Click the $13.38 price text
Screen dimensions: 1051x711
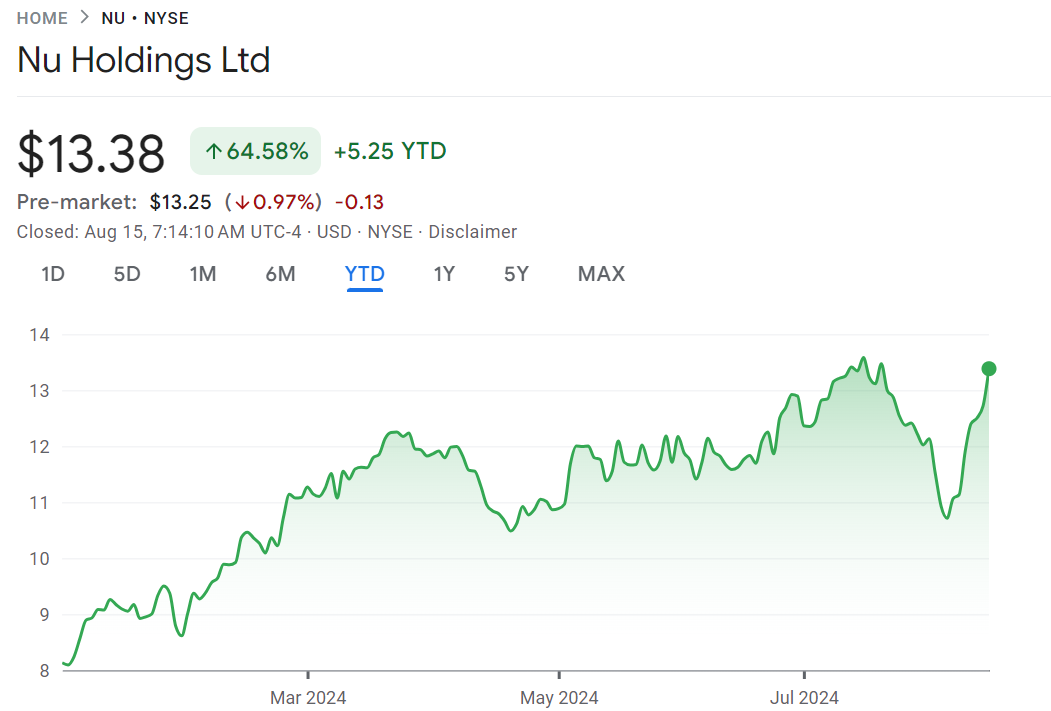(x=91, y=153)
